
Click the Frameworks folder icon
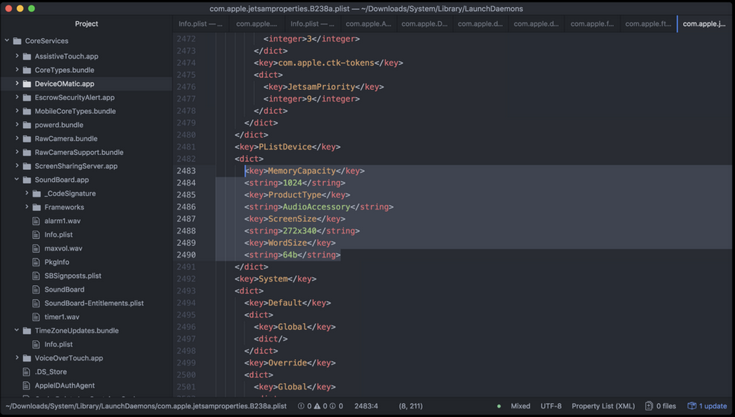point(37,207)
